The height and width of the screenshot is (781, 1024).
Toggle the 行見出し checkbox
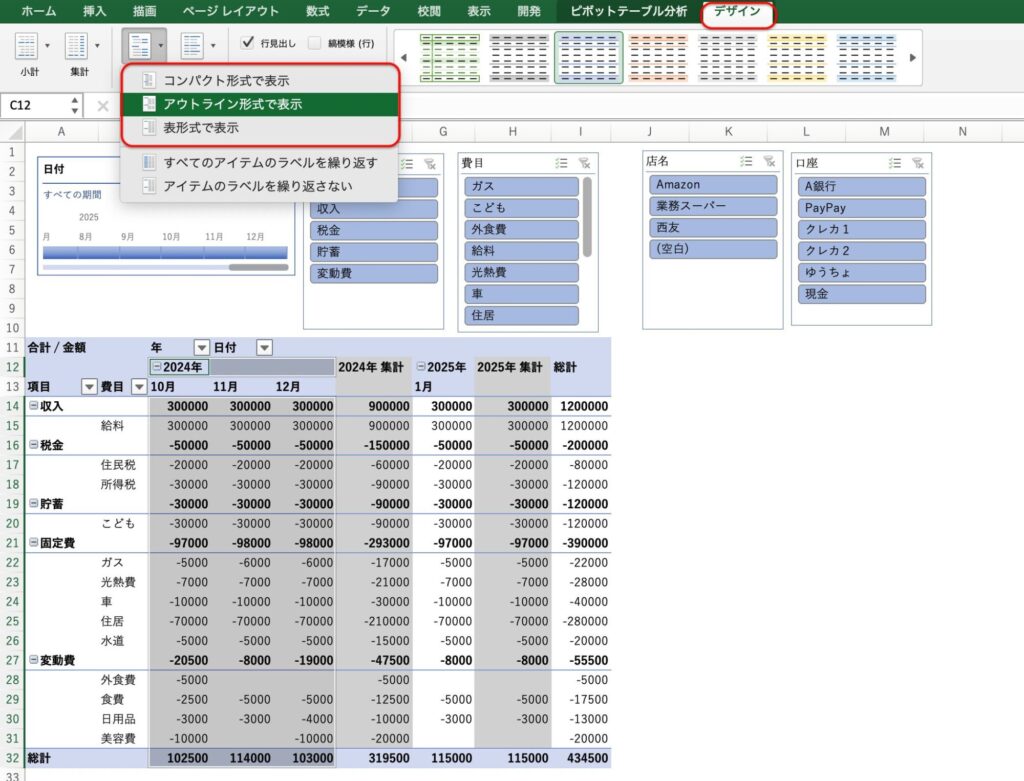(x=249, y=43)
